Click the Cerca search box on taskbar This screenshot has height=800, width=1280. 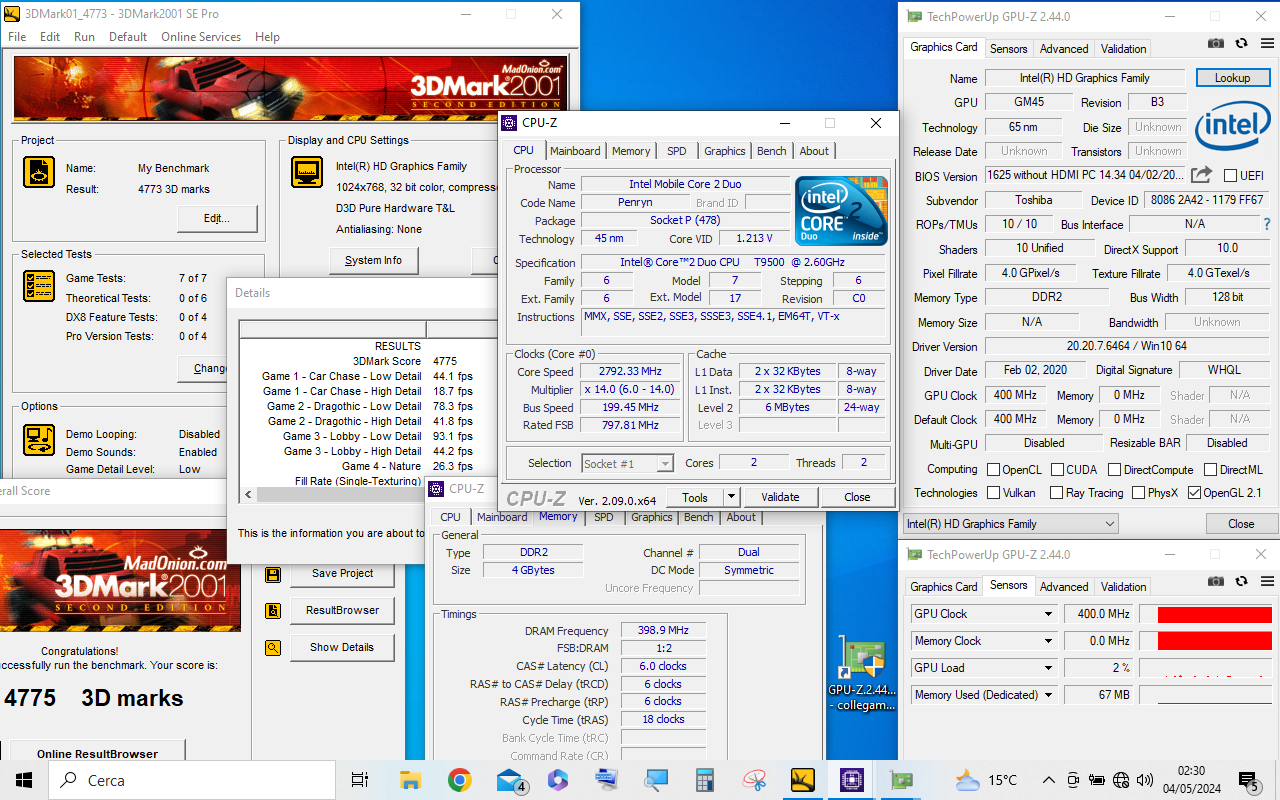193,780
